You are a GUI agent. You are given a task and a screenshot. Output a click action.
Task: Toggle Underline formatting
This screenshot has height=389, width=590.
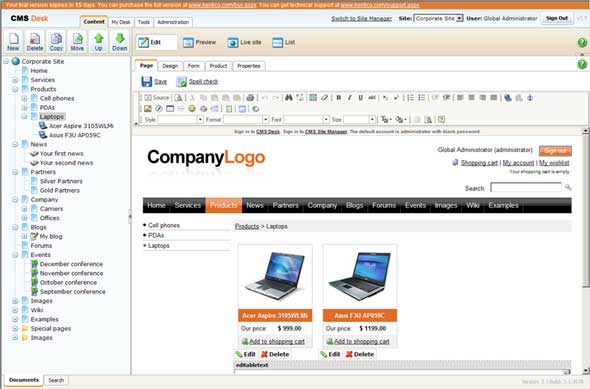click(x=360, y=97)
